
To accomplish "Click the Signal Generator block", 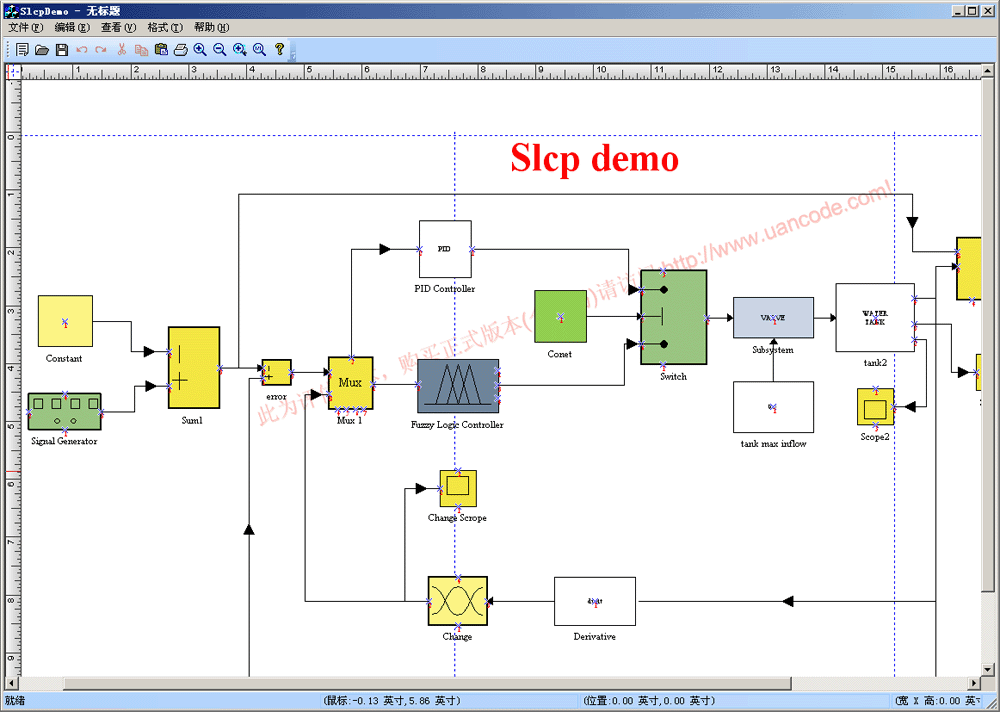I will click(64, 411).
